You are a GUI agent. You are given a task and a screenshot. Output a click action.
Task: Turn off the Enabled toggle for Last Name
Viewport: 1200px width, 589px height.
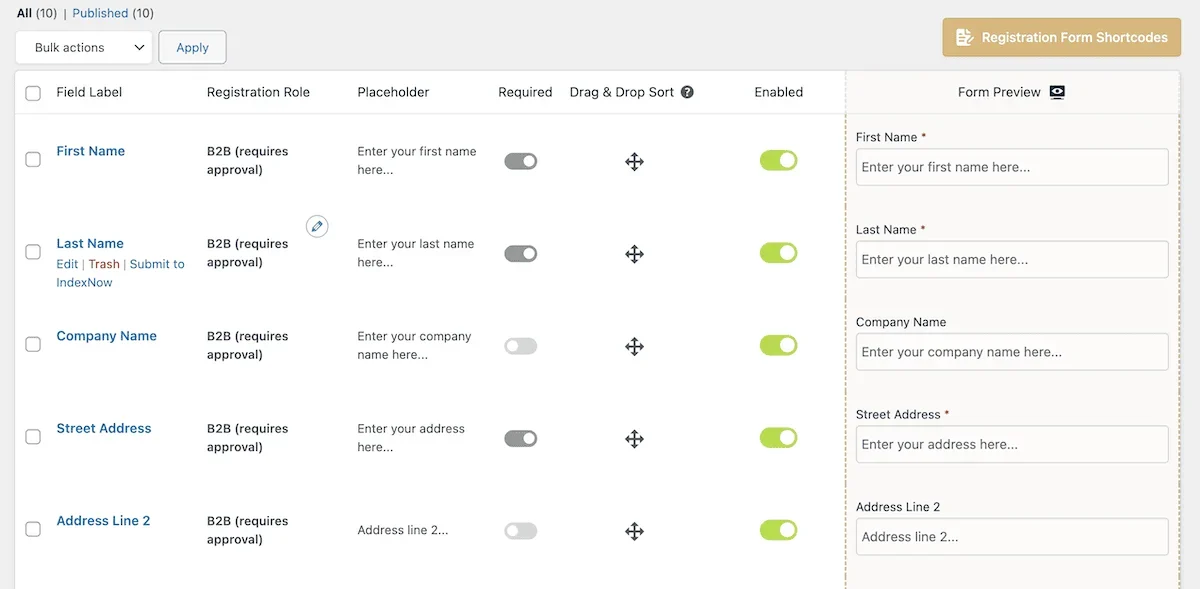(779, 253)
